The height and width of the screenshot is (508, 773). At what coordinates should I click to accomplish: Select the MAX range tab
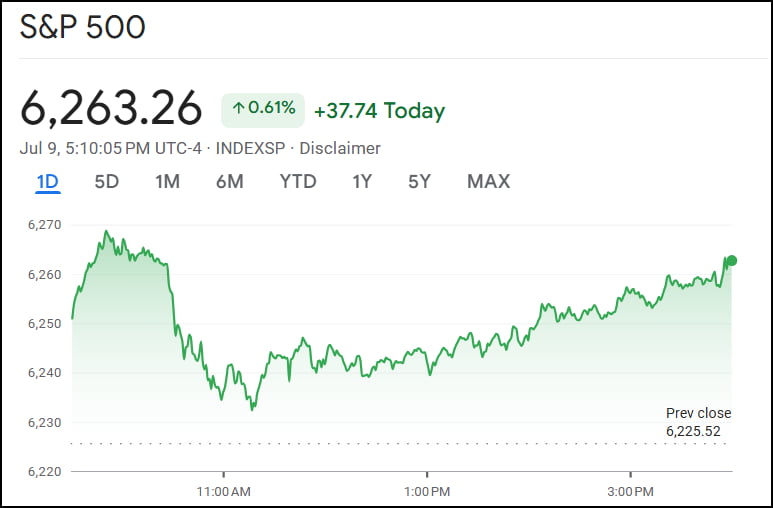tap(488, 182)
